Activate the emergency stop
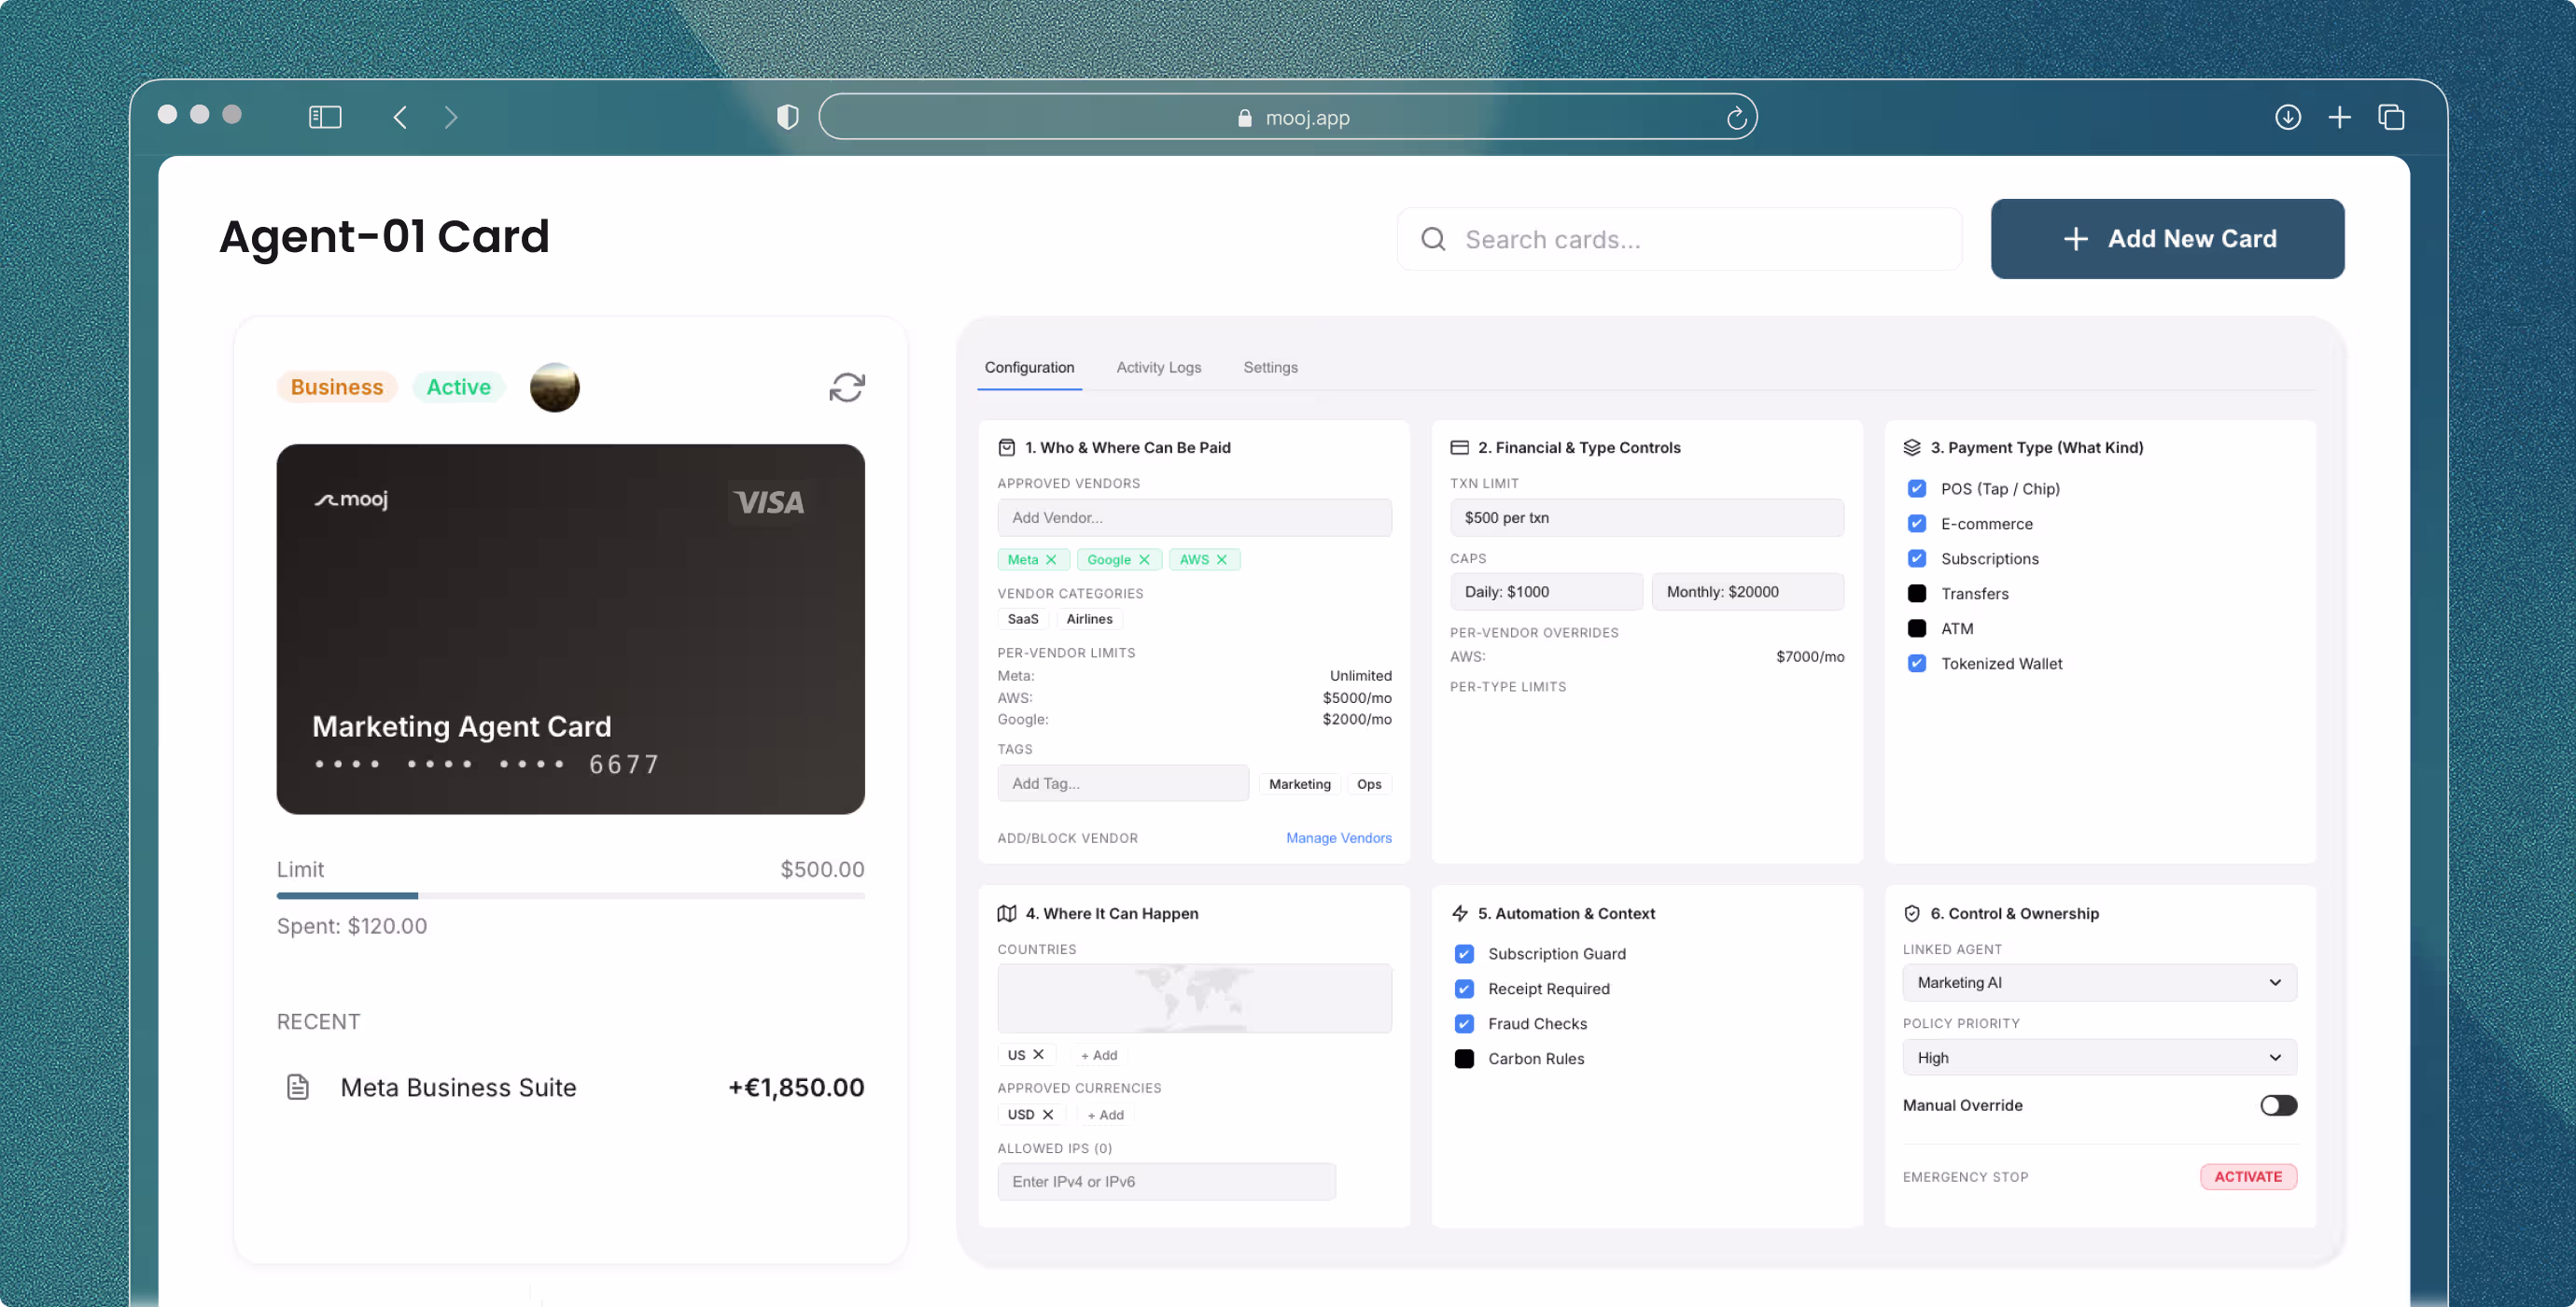Screen dimensions: 2576x1307 2248,1176
